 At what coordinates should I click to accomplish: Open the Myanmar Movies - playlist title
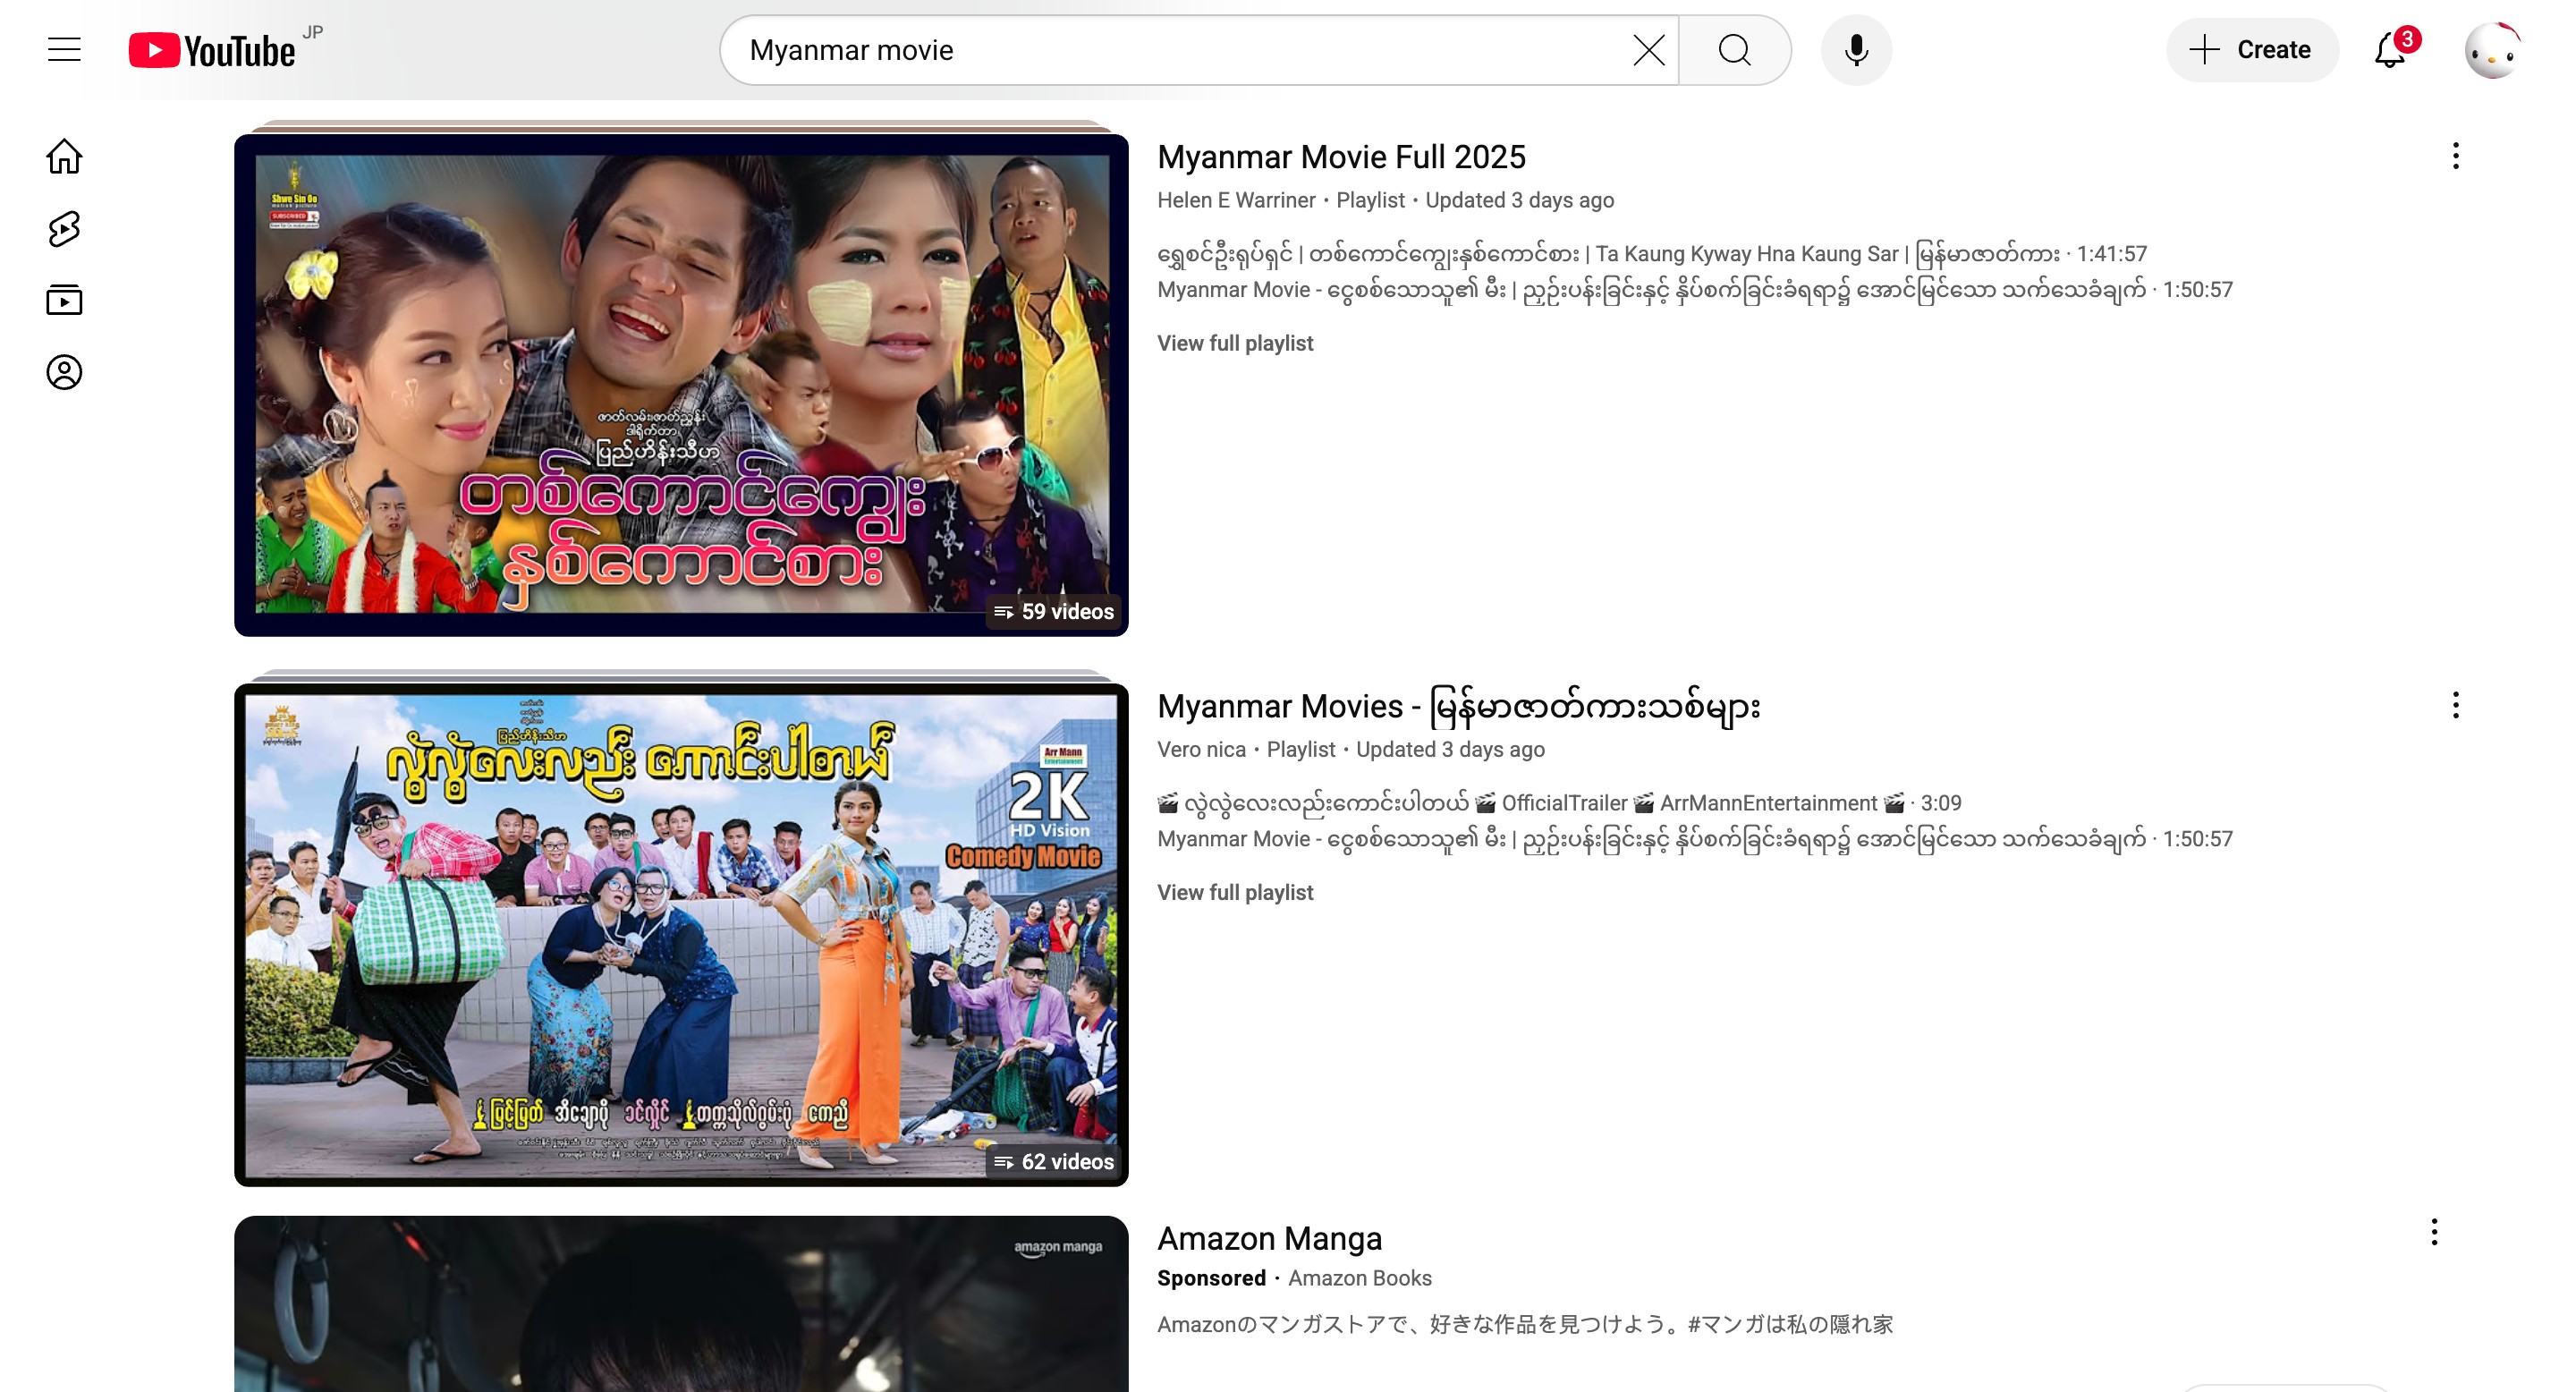point(1458,706)
